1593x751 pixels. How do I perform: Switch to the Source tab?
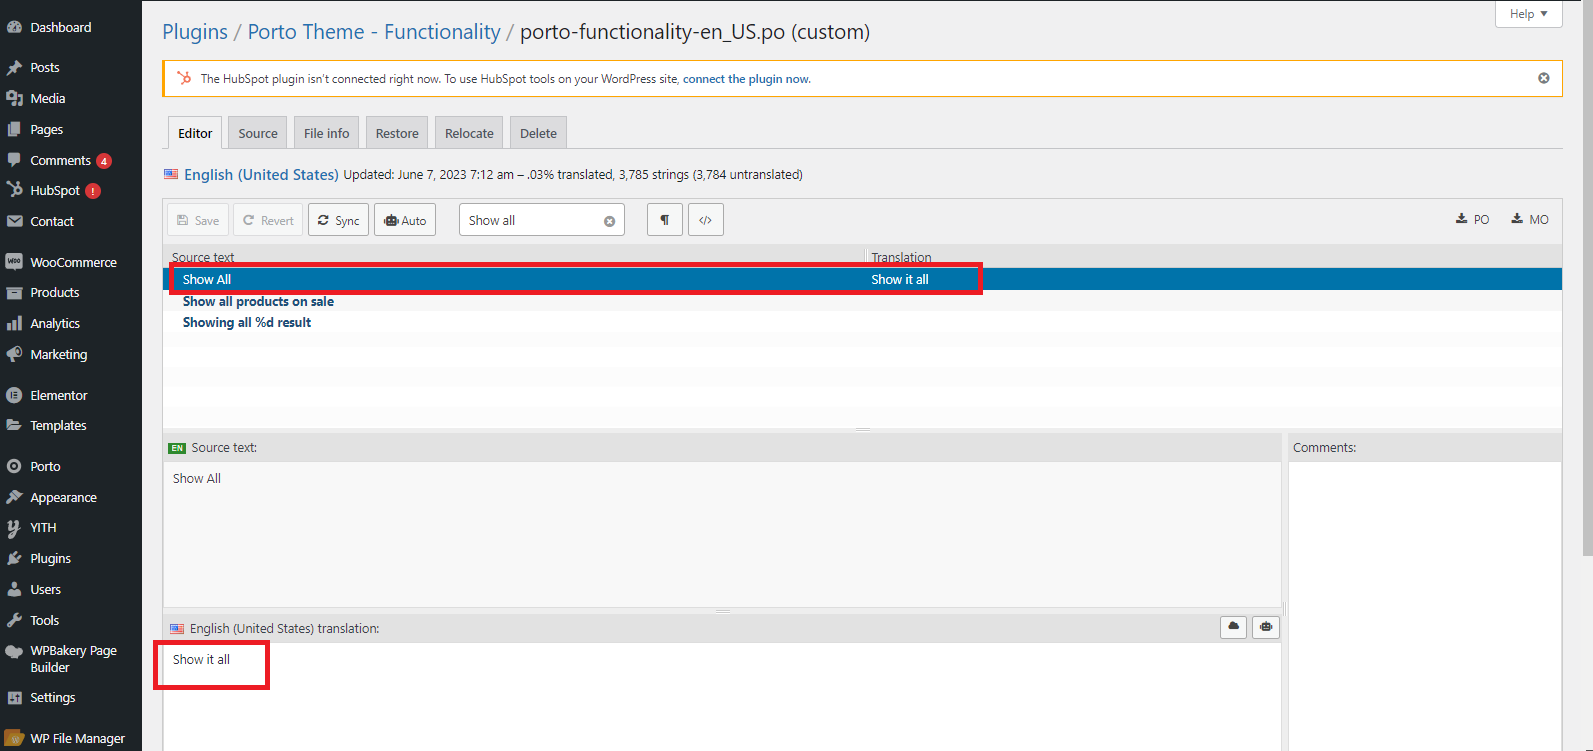258,133
